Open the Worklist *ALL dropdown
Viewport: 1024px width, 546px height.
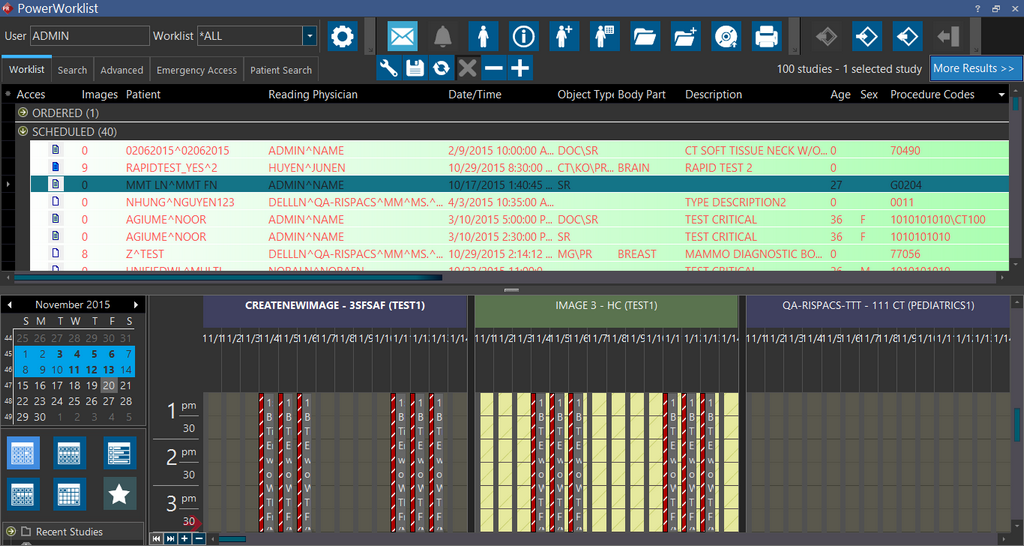pyautogui.click(x=309, y=36)
